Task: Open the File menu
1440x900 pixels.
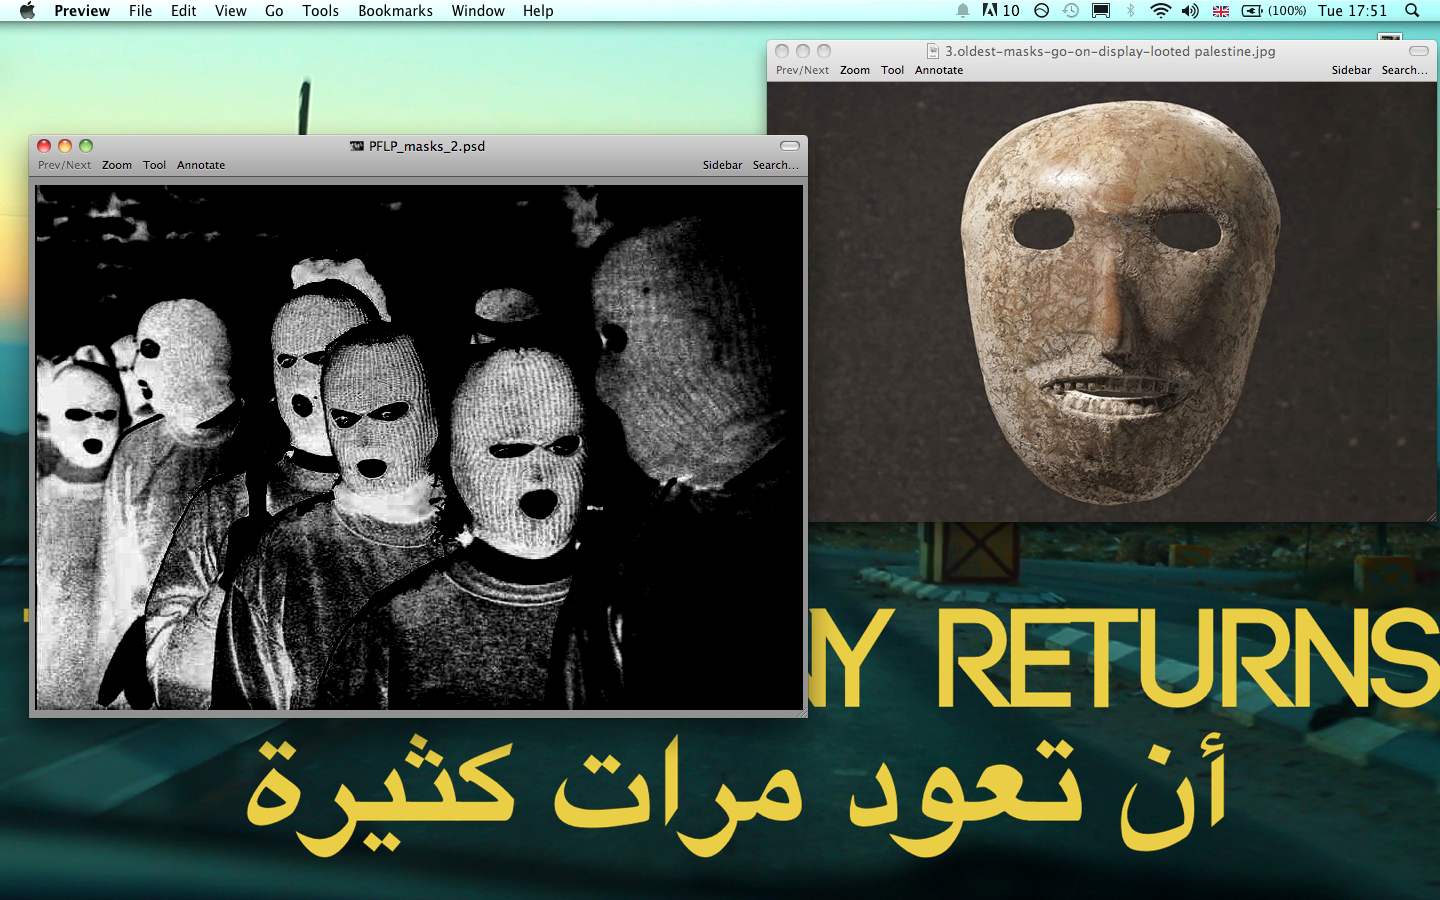Action: coord(140,11)
